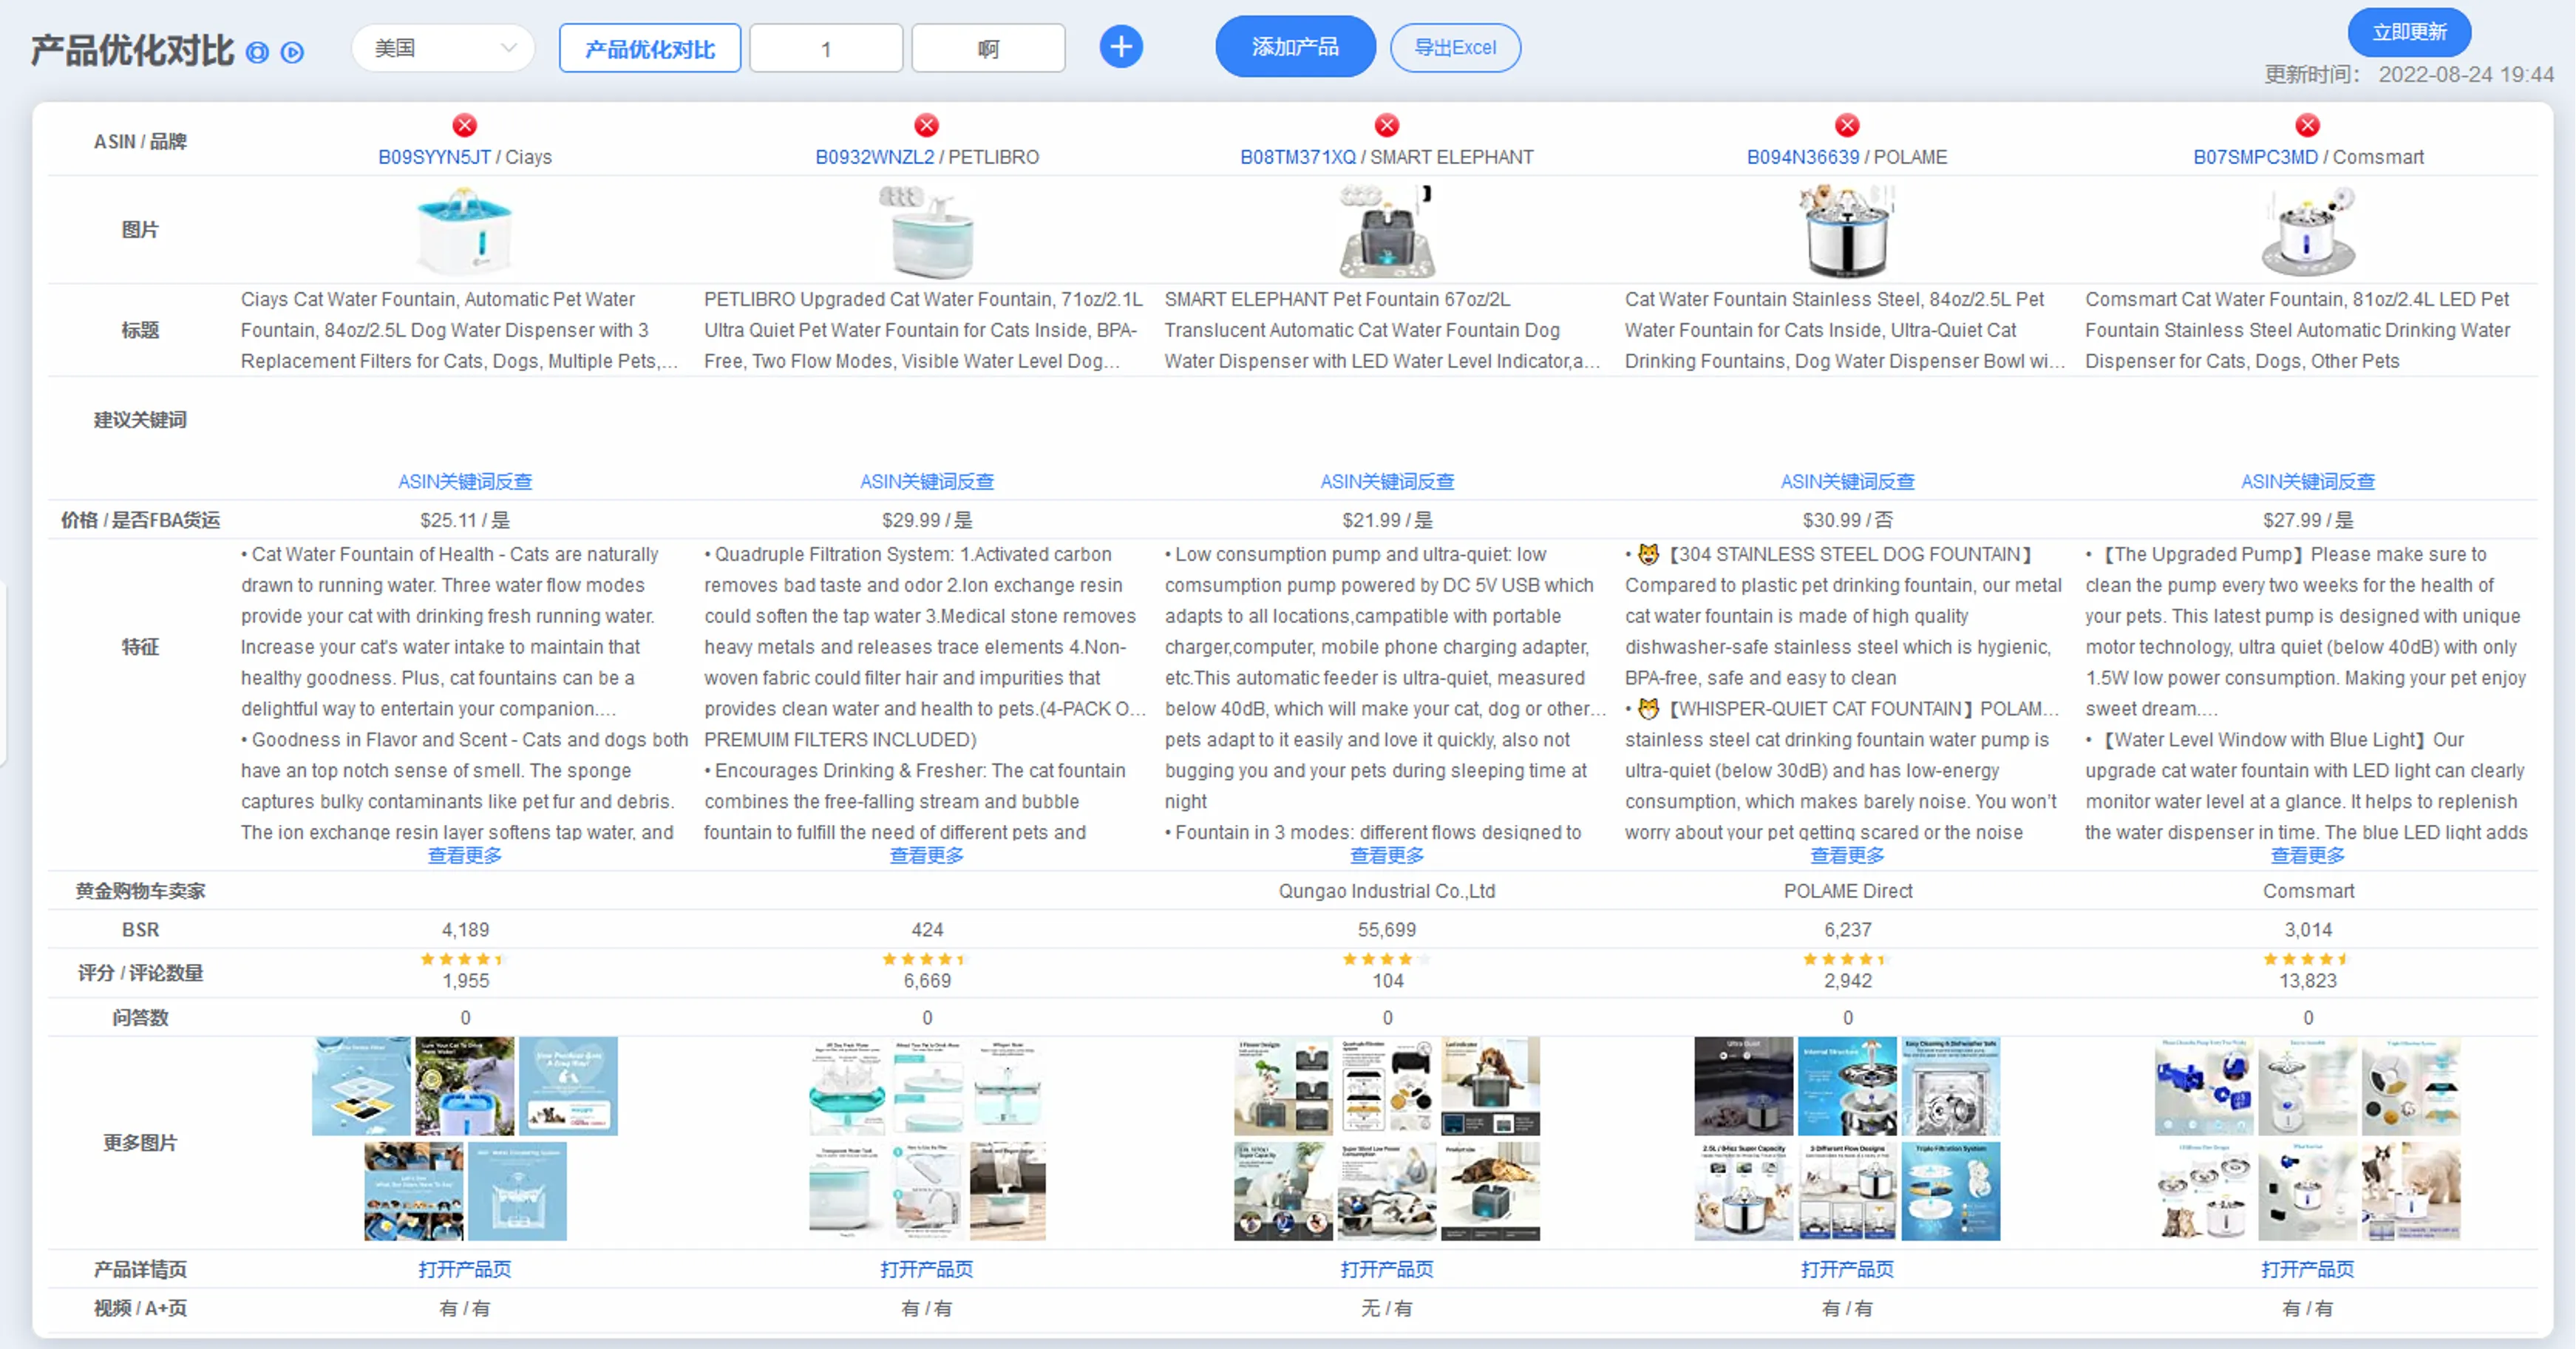Viewport: 2576px width, 1349px height.
Task: Switch to the 产品优化对比 tab
Action: point(650,48)
